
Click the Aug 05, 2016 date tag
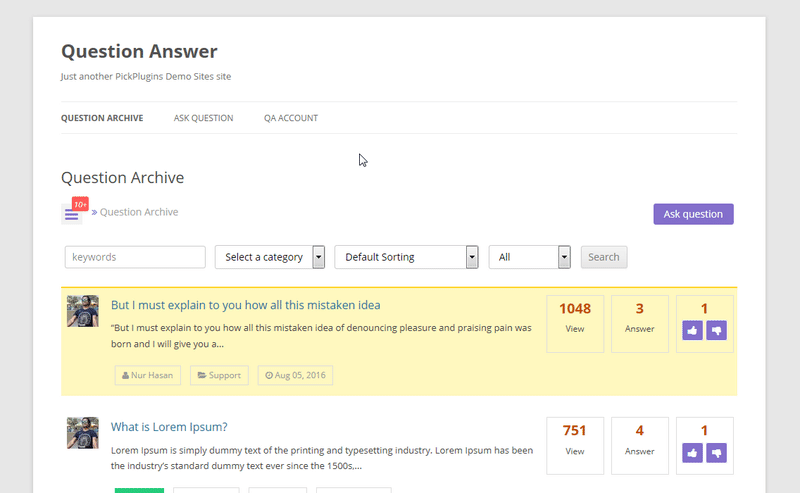295,375
